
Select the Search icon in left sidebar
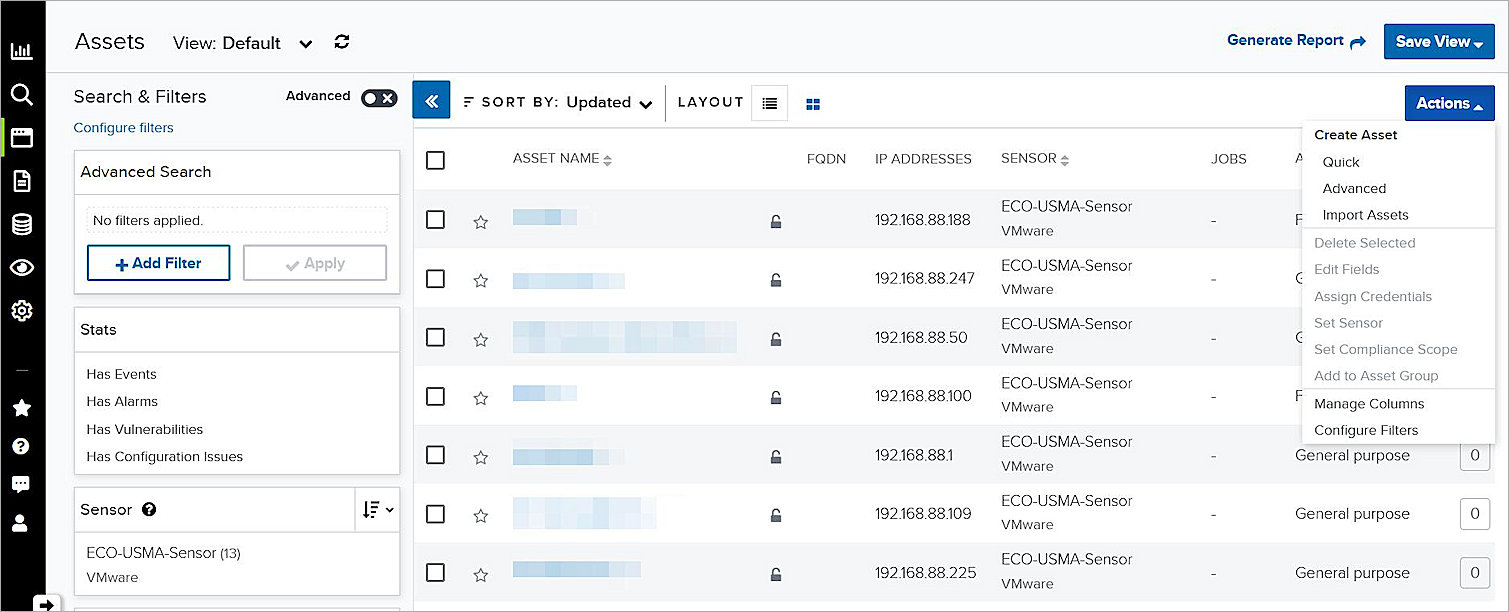(22, 94)
